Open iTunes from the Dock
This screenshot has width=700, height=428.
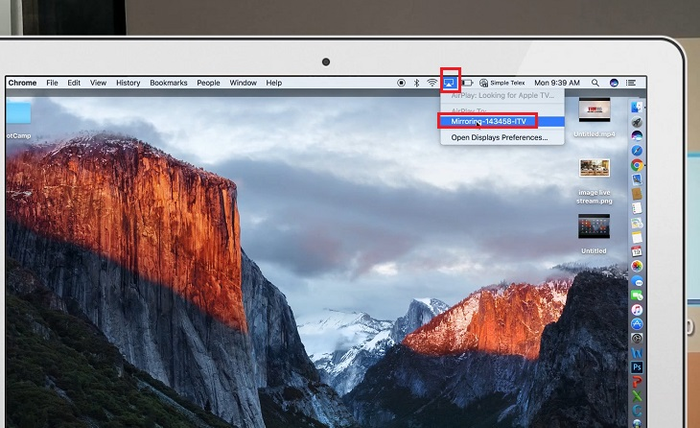(637, 309)
